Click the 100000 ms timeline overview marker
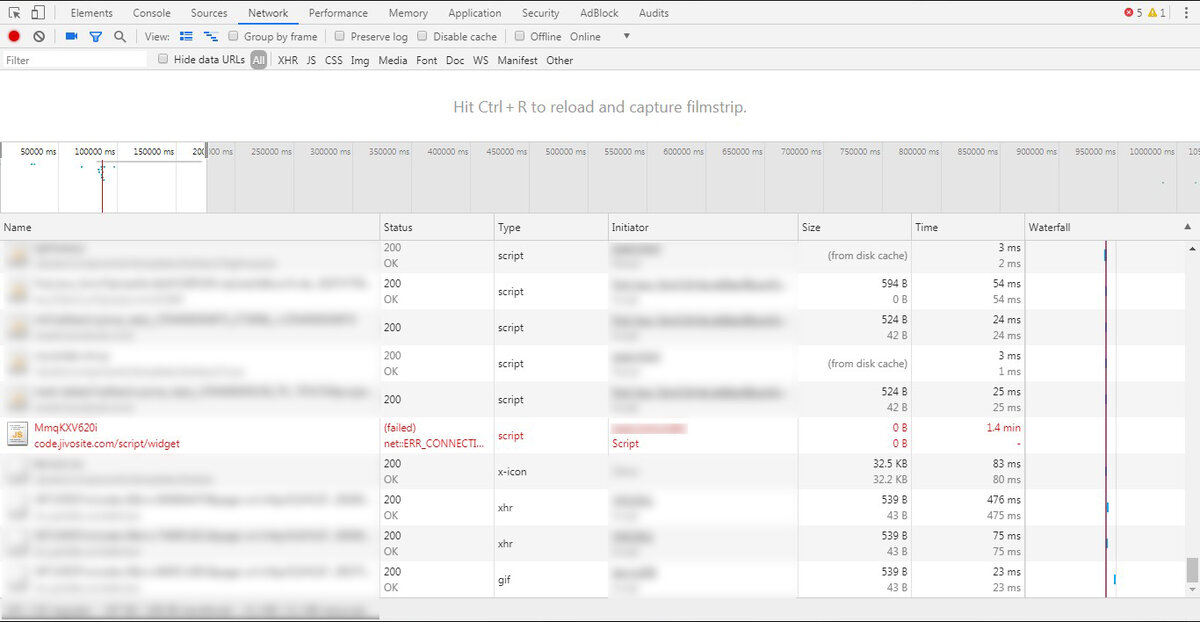The image size is (1200, 622). click(96, 151)
